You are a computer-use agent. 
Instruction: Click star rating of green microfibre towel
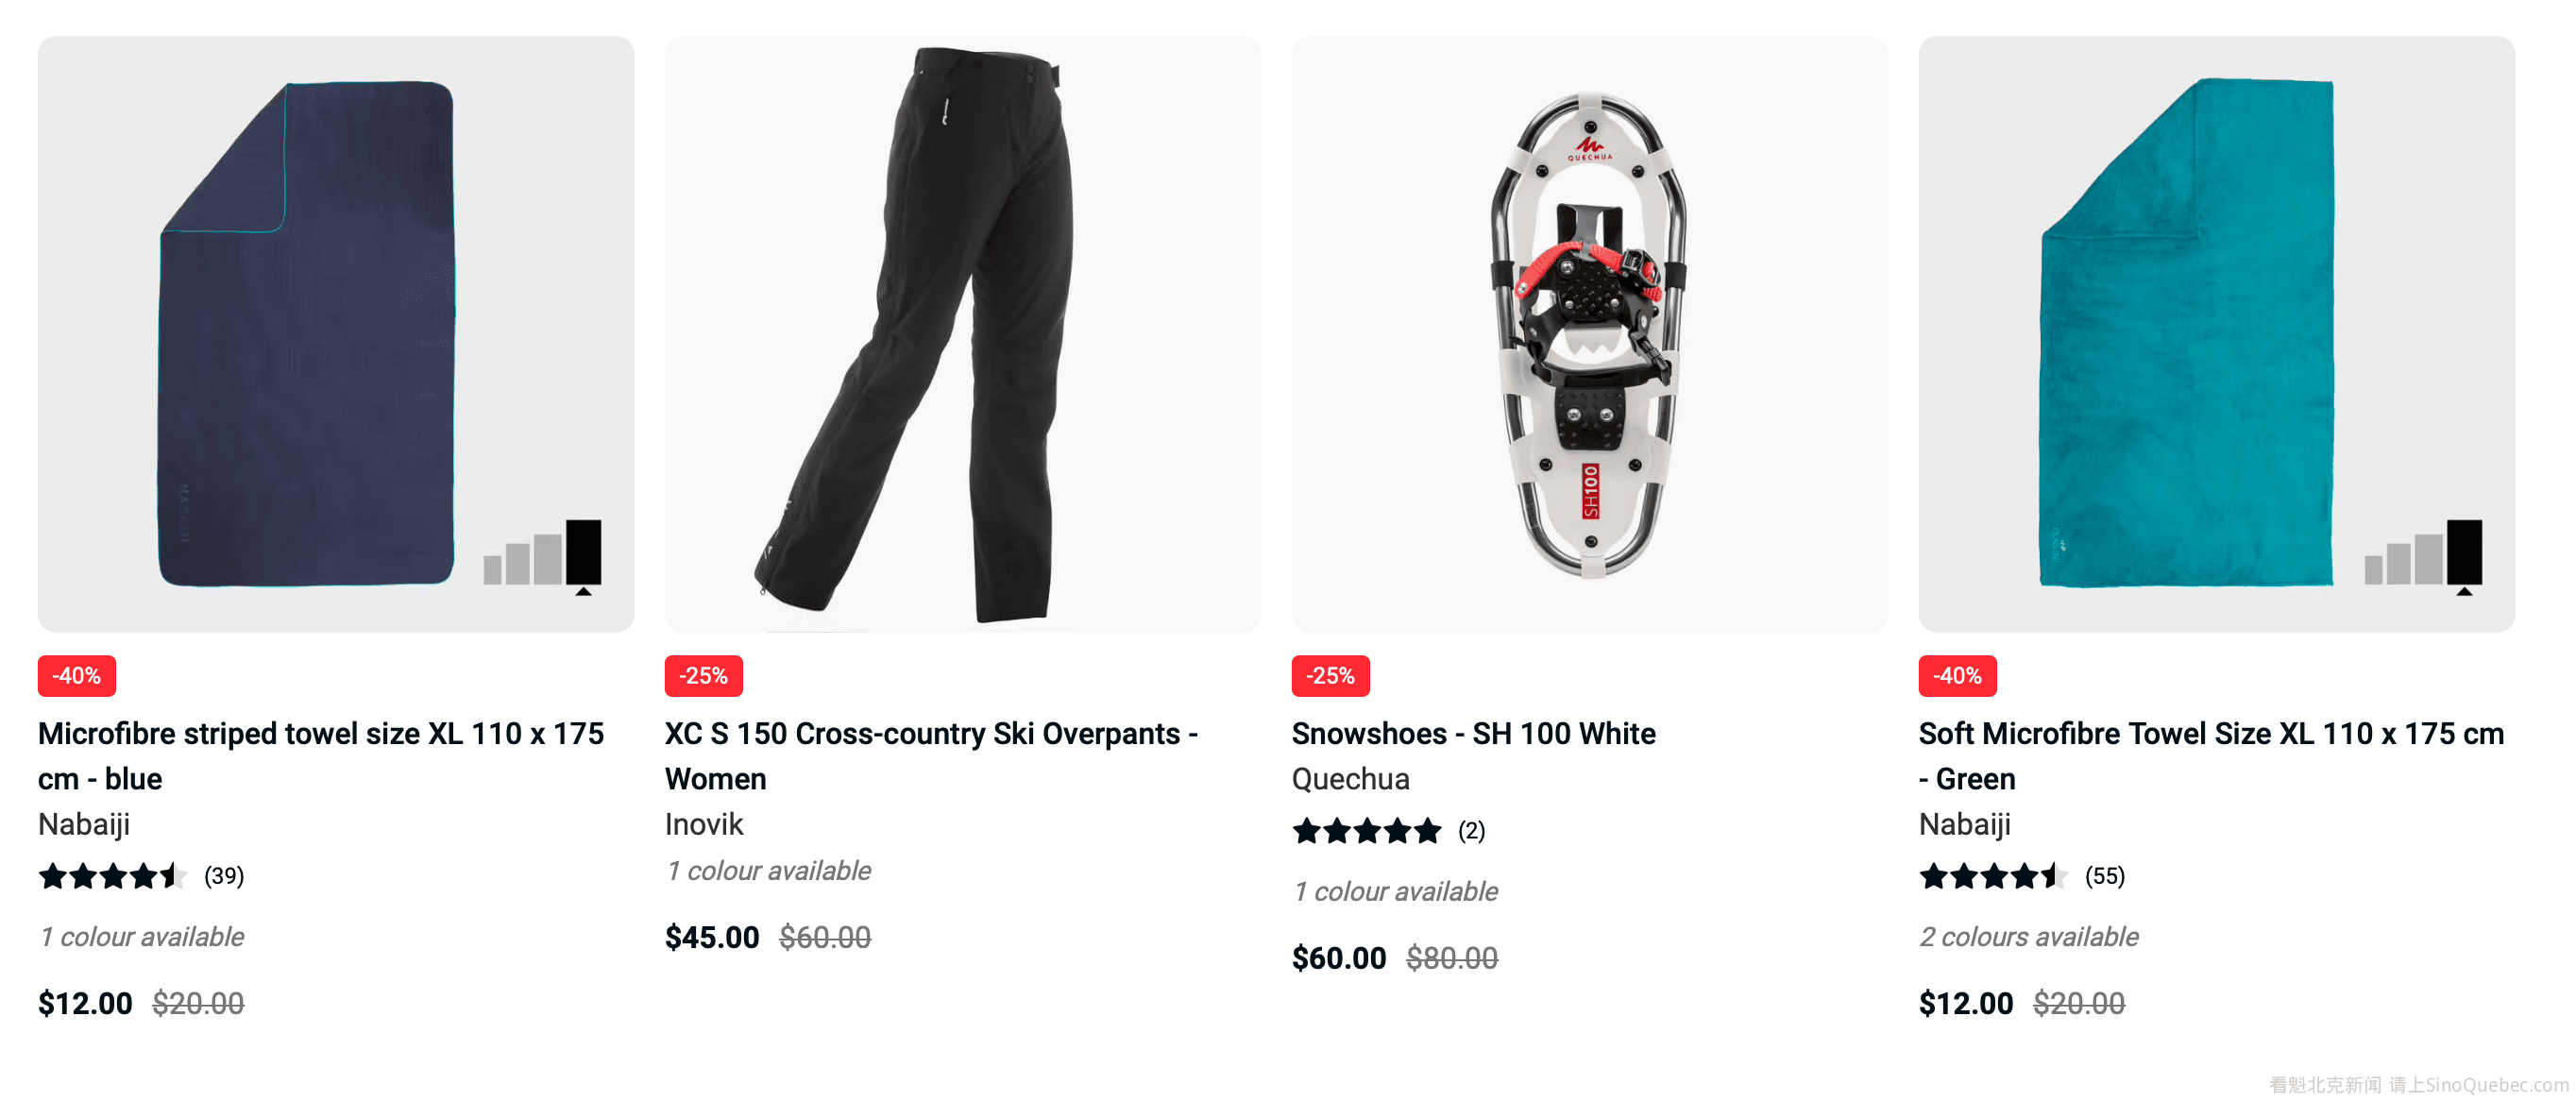coord(1992,876)
